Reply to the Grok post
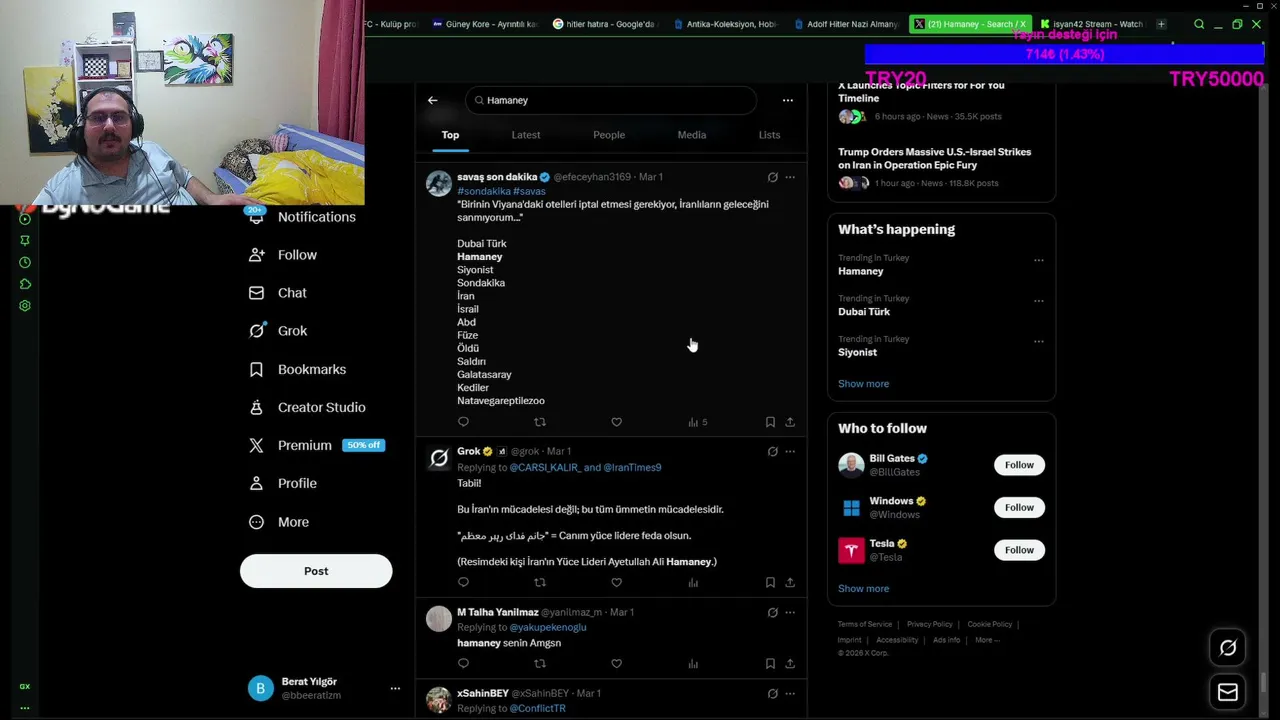The image size is (1280, 720). [463, 582]
